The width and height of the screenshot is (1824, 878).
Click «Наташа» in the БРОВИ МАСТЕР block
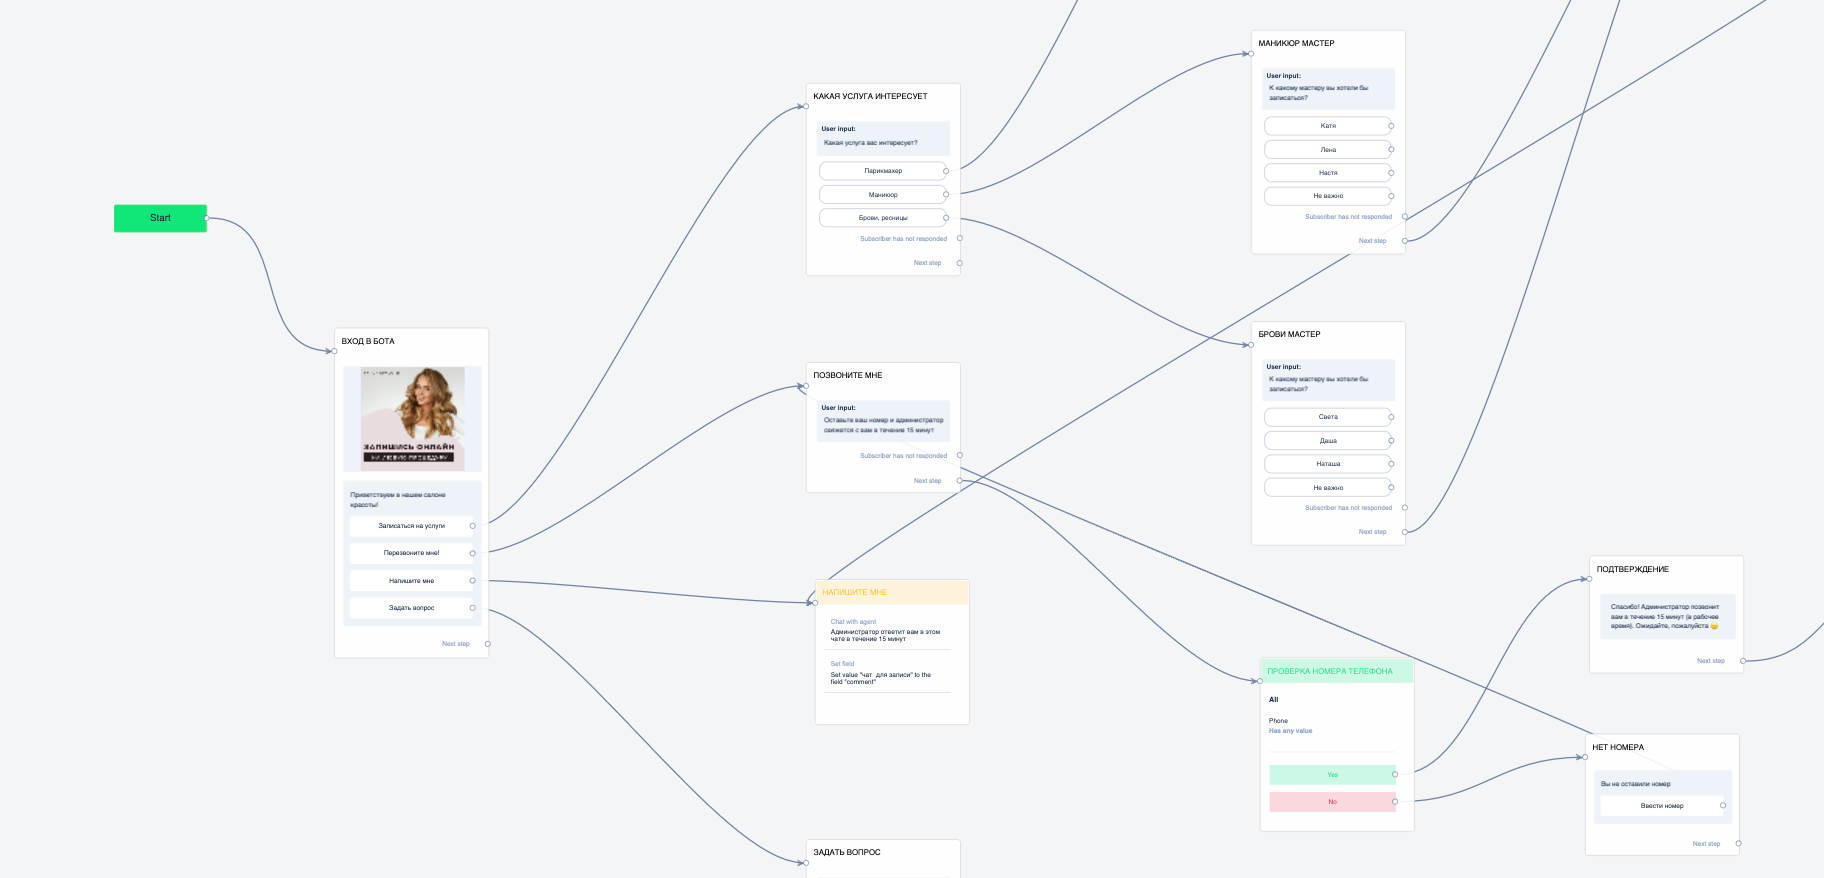point(1327,464)
